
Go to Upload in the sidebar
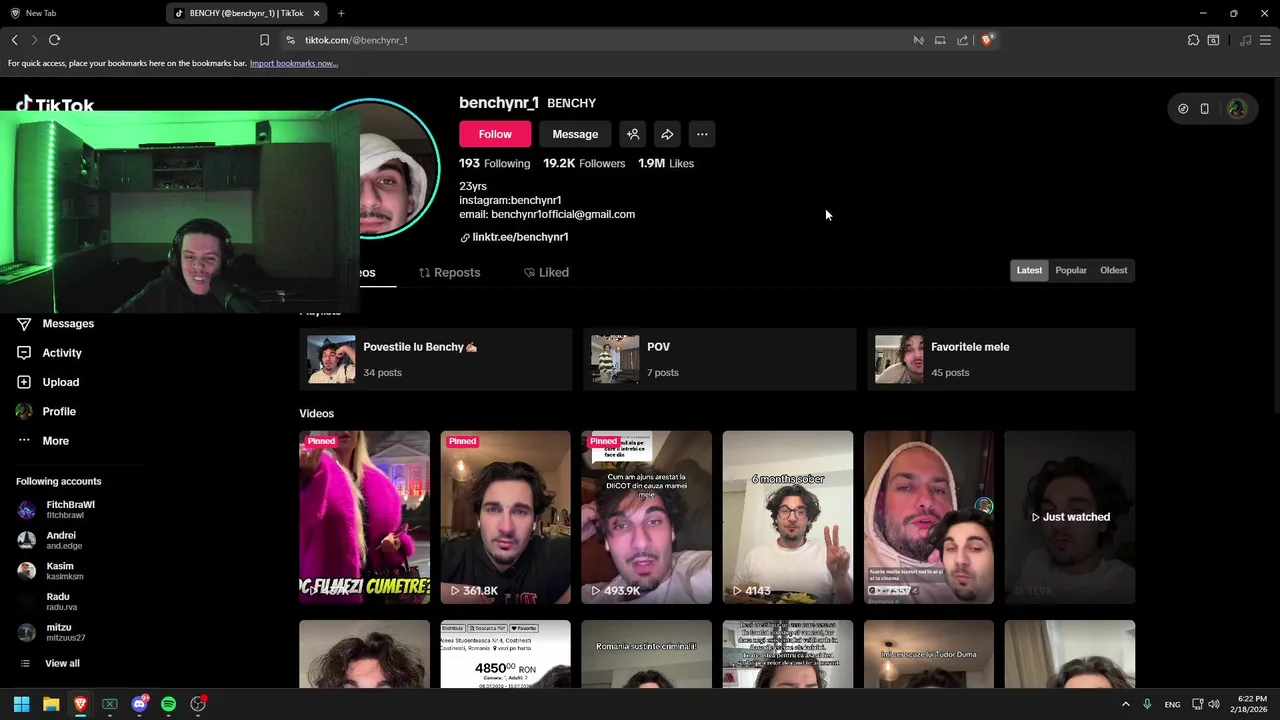point(48,382)
